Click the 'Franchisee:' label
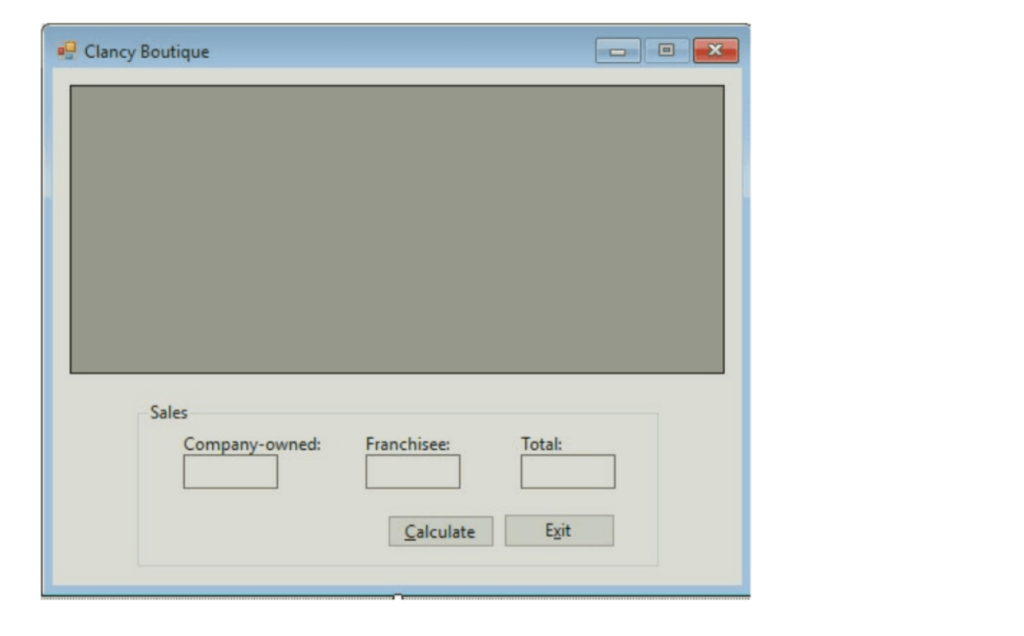The height and width of the screenshot is (636, 1024). pos(408,444)
